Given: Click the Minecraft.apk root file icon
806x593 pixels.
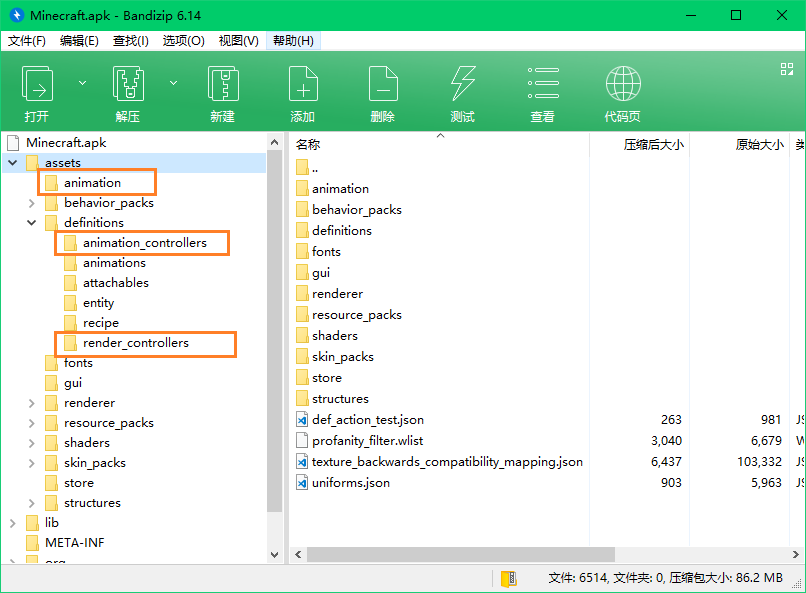Looking at the screenshot, I should 13,143.
